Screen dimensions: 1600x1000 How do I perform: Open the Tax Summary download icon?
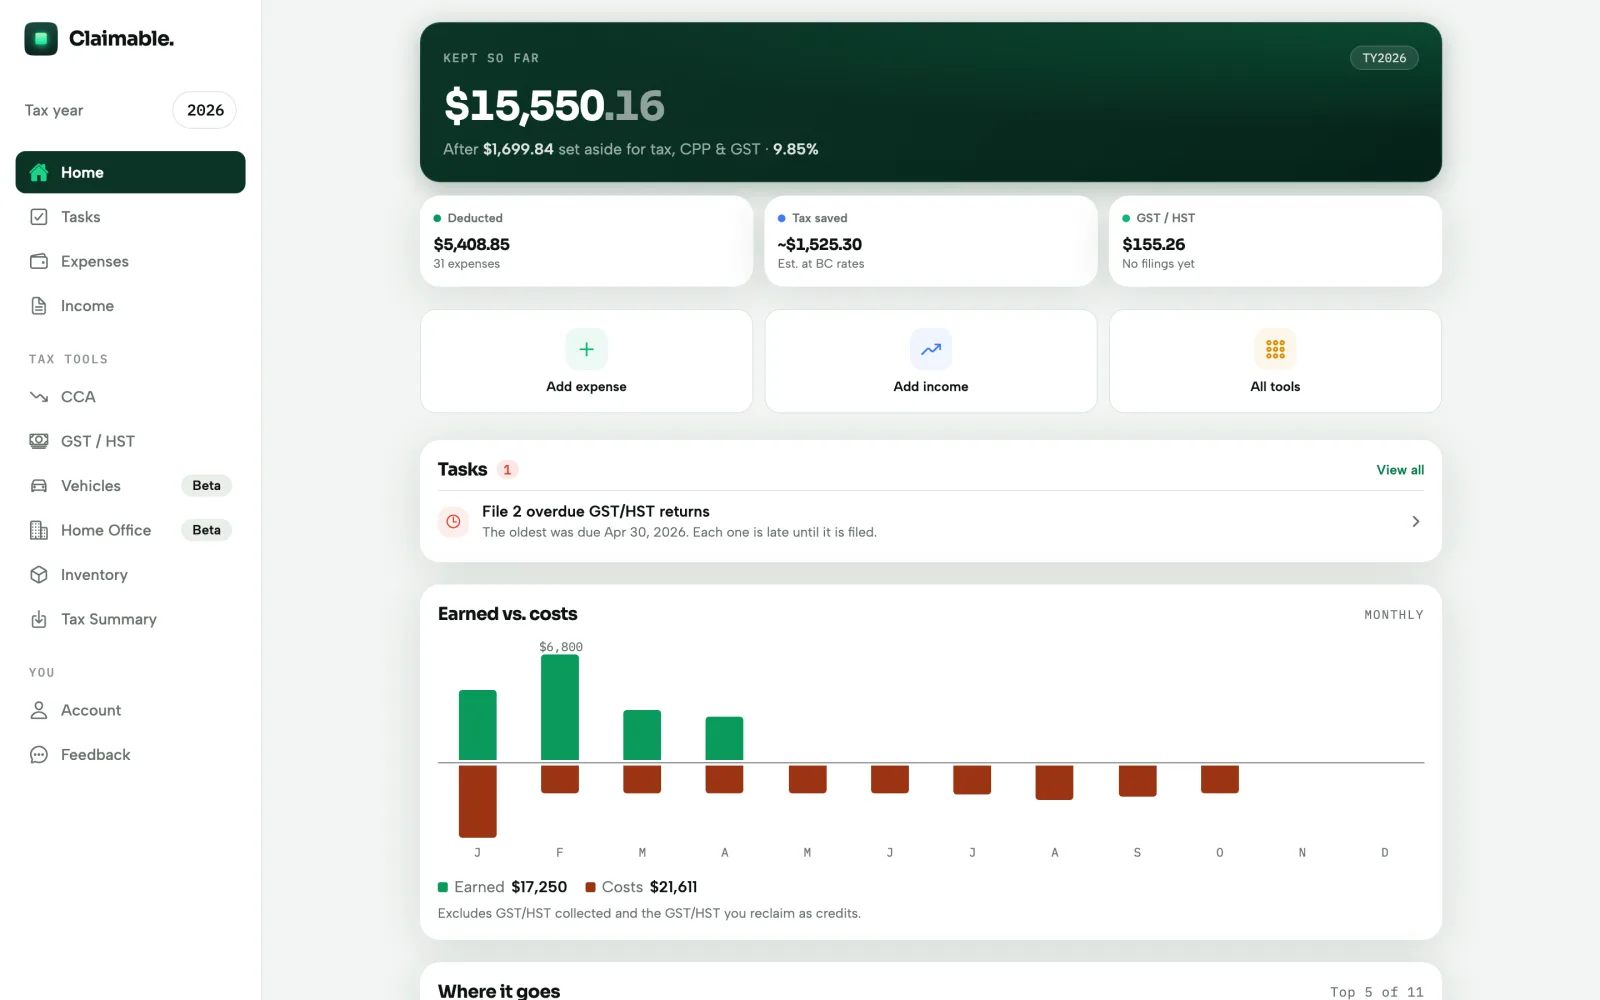[39, 619]
